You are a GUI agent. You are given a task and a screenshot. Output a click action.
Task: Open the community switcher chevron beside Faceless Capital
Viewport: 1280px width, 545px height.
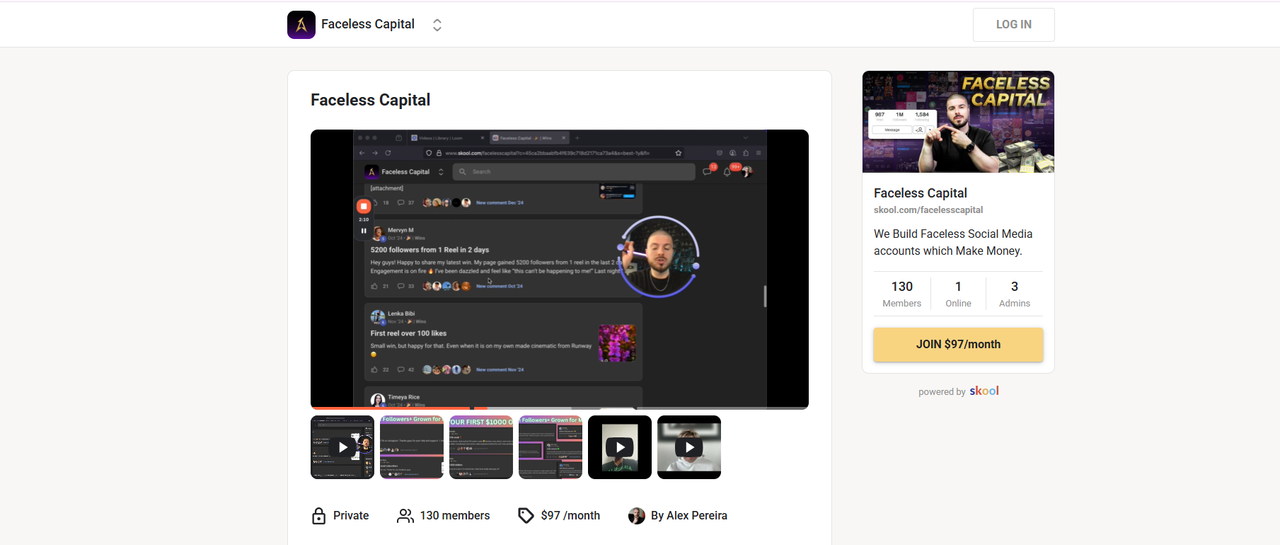pos(437,25)
